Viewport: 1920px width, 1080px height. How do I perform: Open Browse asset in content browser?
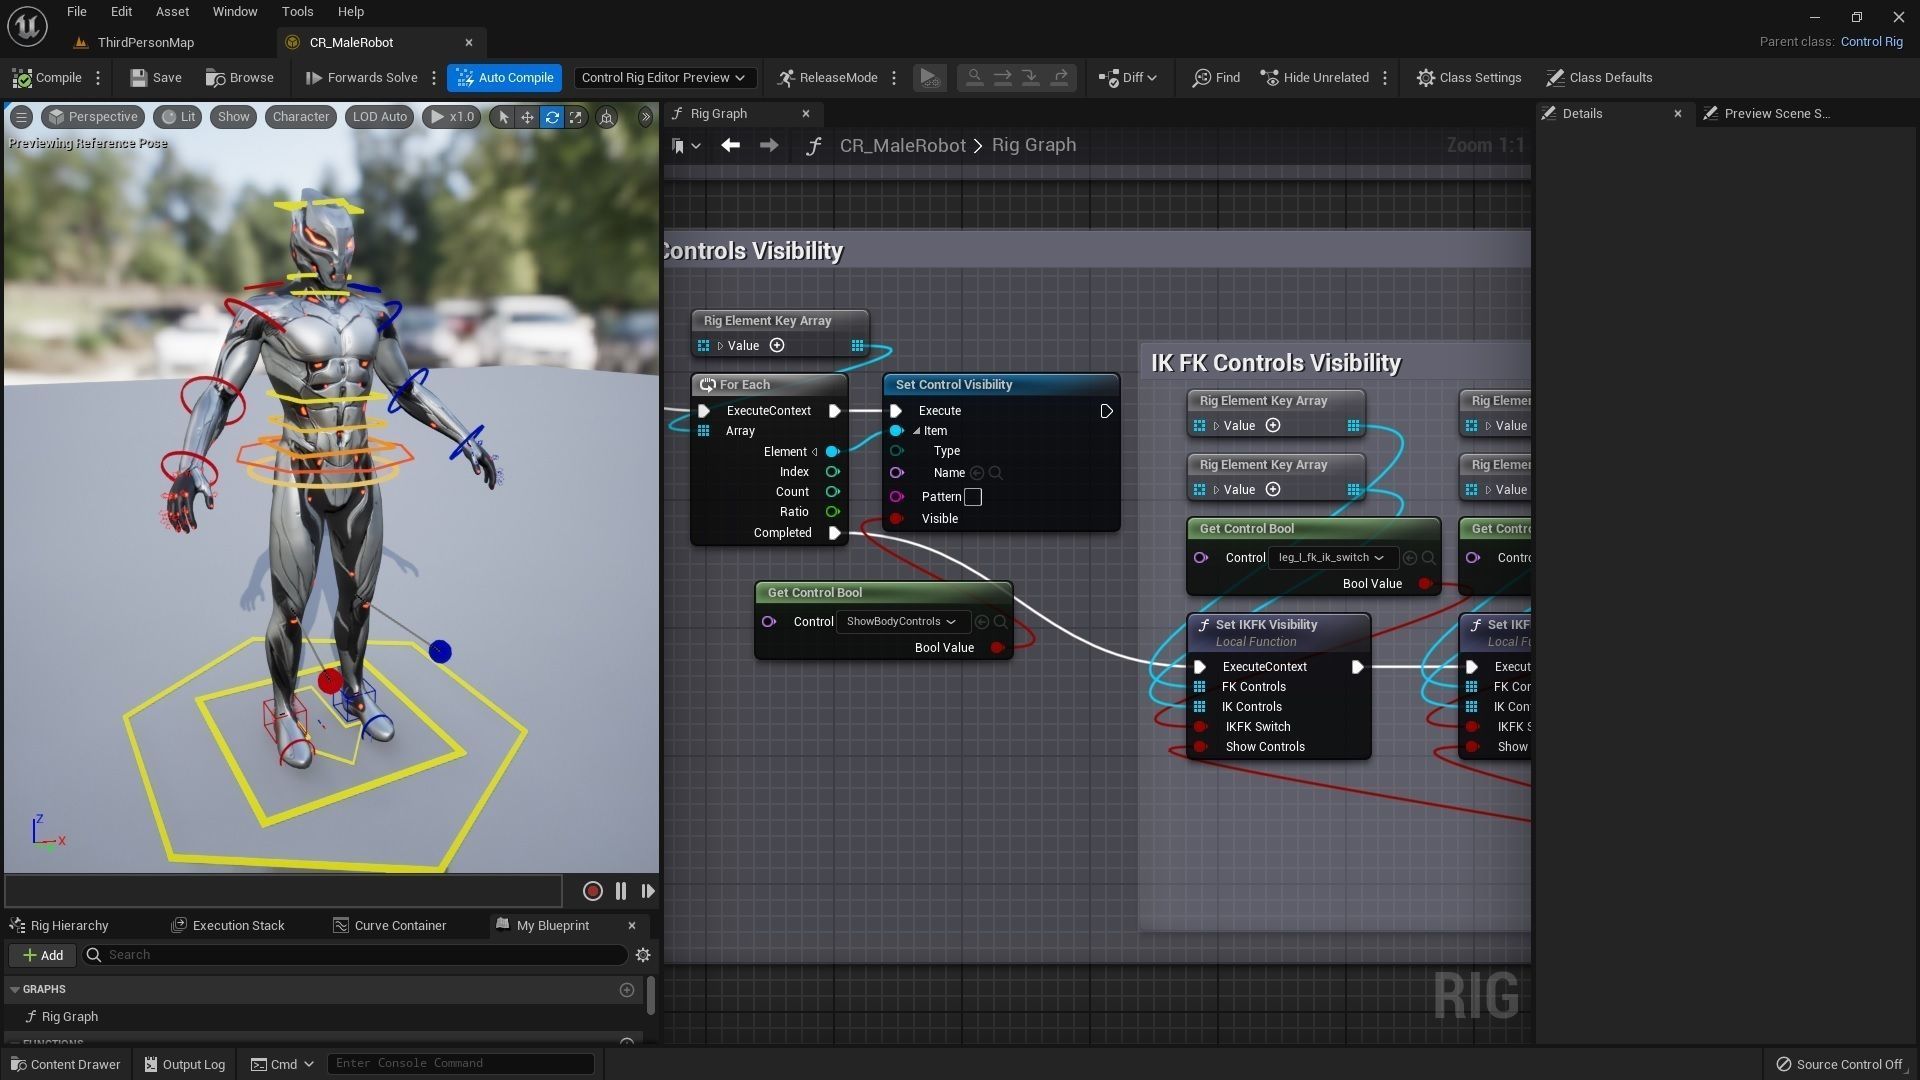(239, 78)
